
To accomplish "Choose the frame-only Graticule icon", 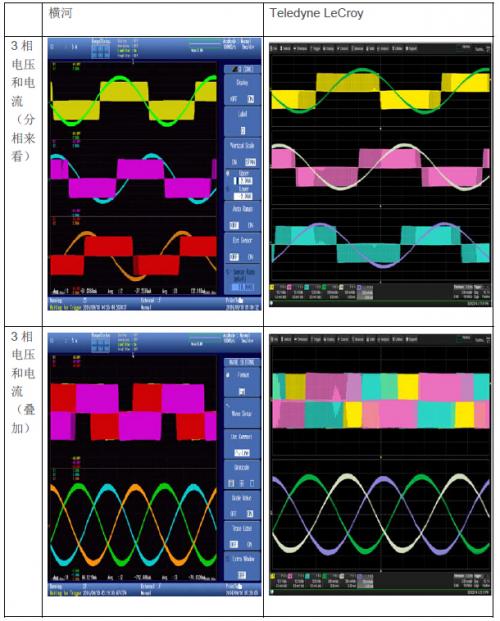I will 252,483.
